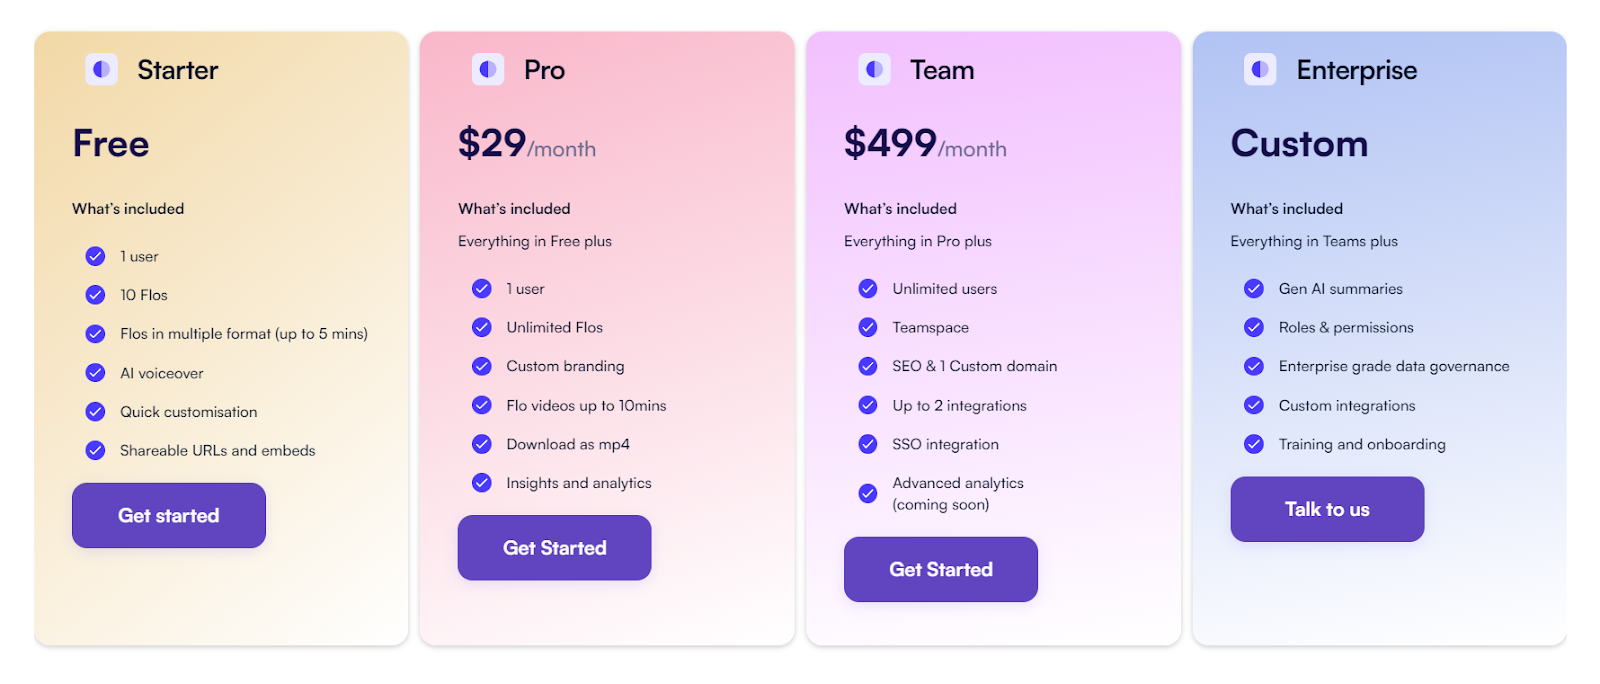Viewport: 1600px width, 684px height.
Task: Click the Enterprise plan logo icon
Action: [1261, 69]
